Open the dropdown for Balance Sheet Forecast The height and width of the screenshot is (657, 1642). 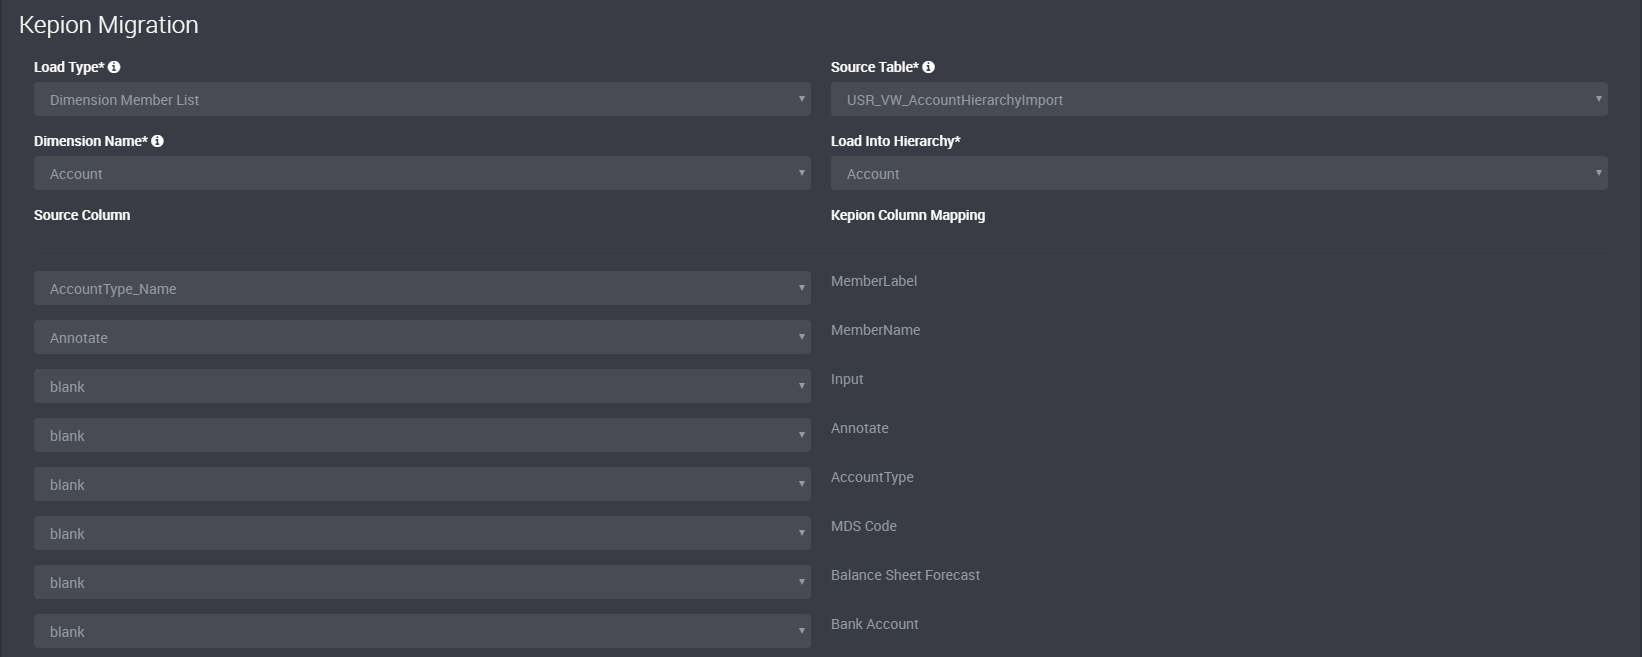point(422,582)
